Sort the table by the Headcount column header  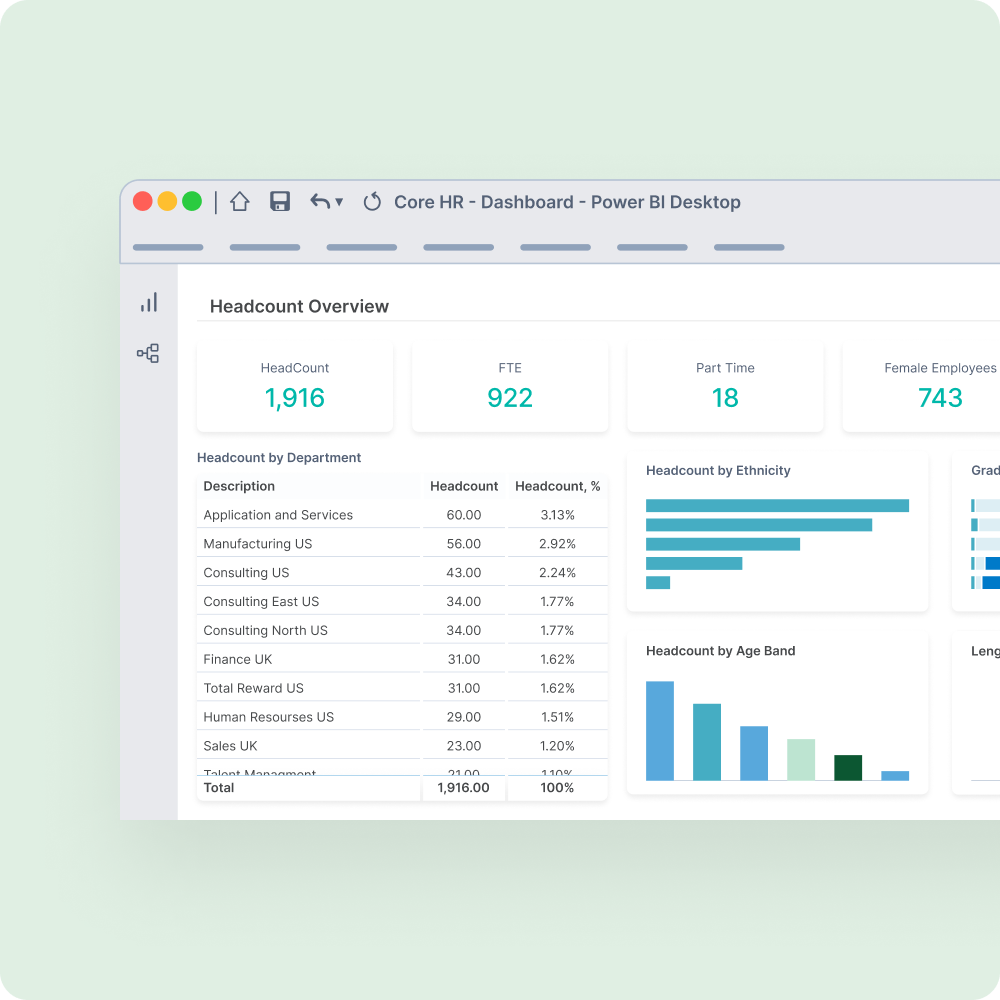[x=464, y=486]
